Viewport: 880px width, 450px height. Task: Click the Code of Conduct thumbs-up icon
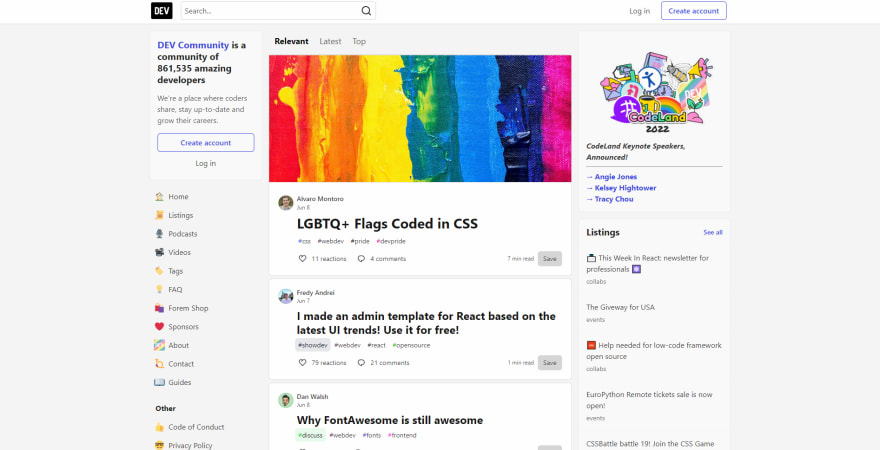[159, 427]
